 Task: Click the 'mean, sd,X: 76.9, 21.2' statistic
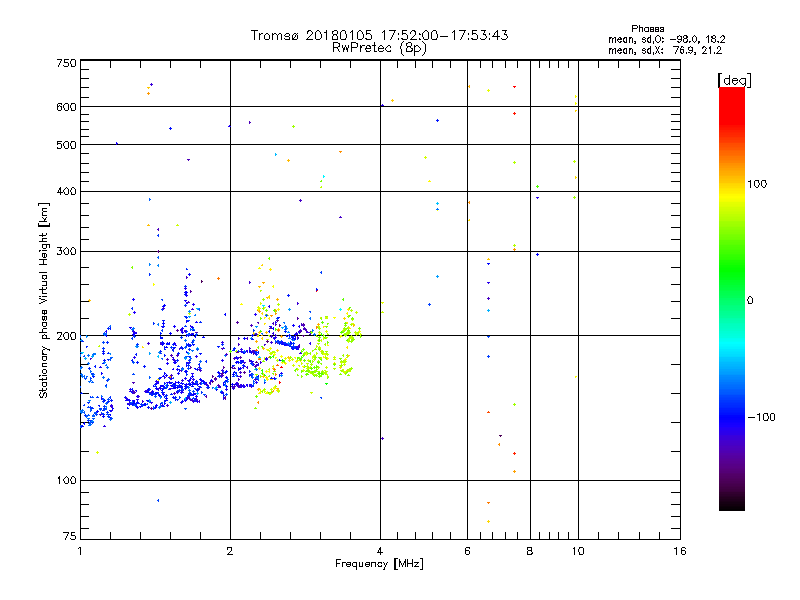(665, 50)
